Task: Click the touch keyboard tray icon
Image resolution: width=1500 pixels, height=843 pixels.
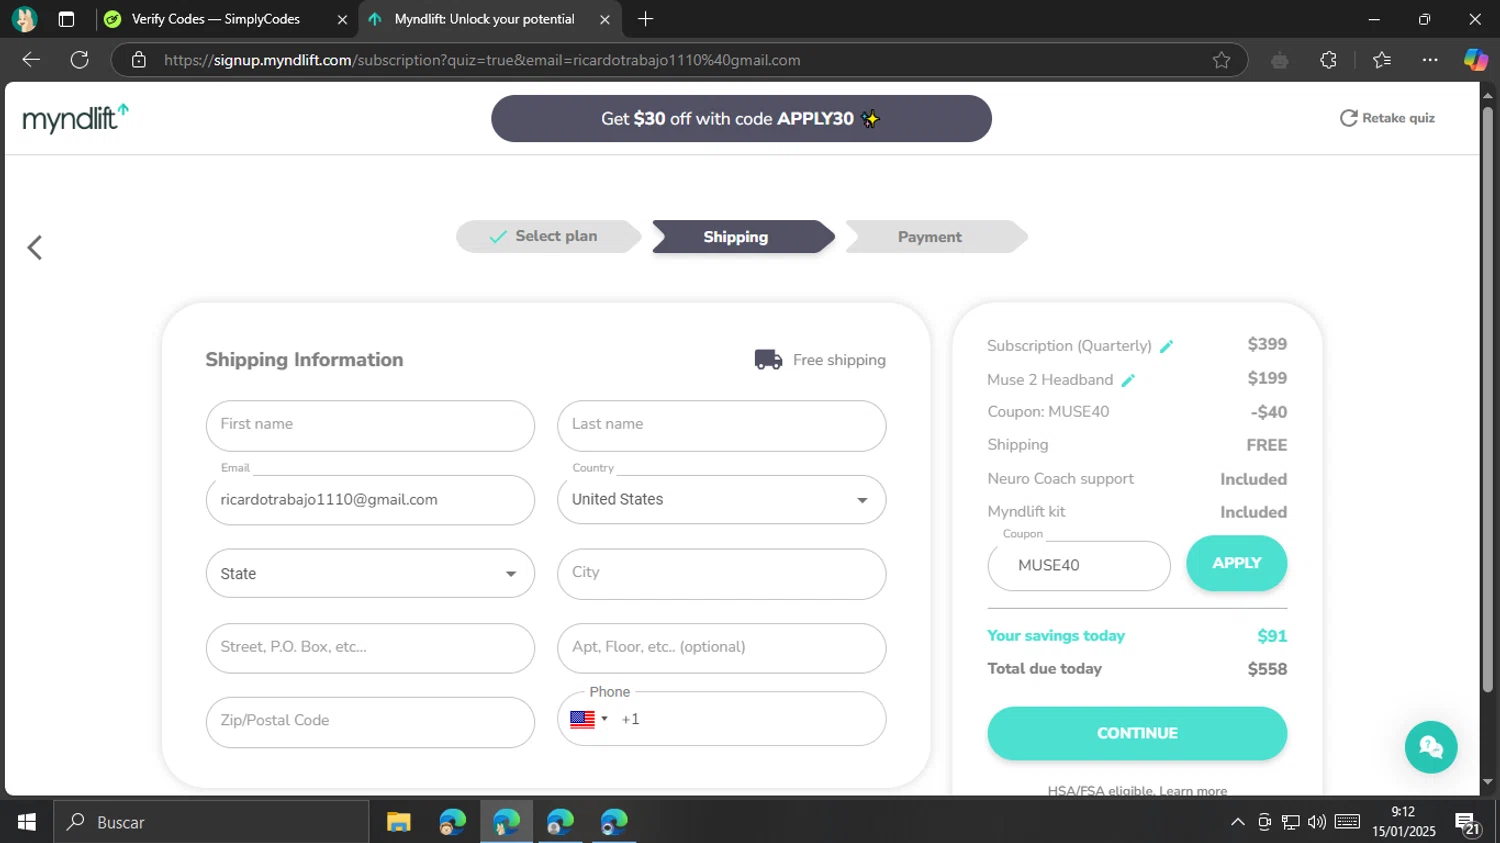Action: tap(1347, 822)
